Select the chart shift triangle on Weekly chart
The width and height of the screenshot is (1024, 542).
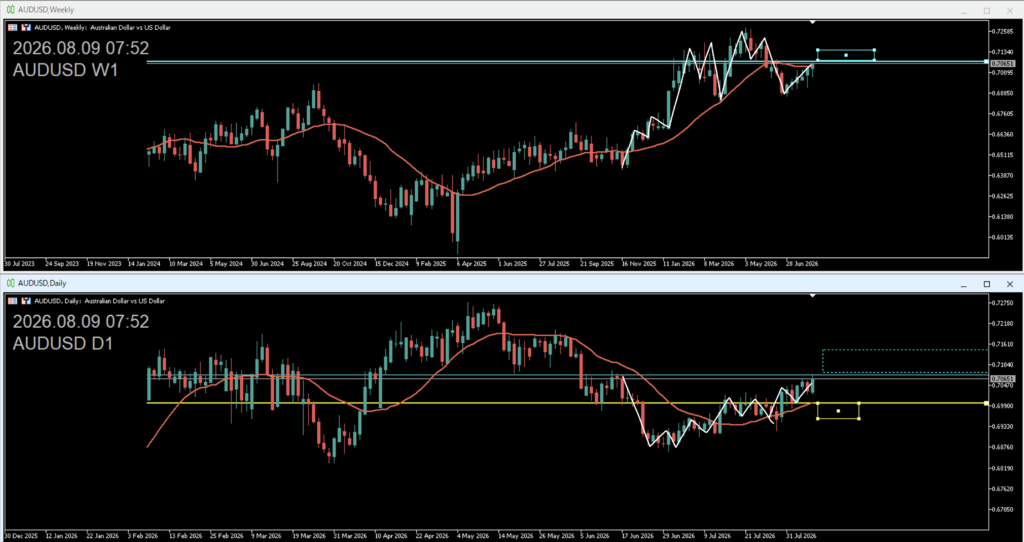point(812,22)
